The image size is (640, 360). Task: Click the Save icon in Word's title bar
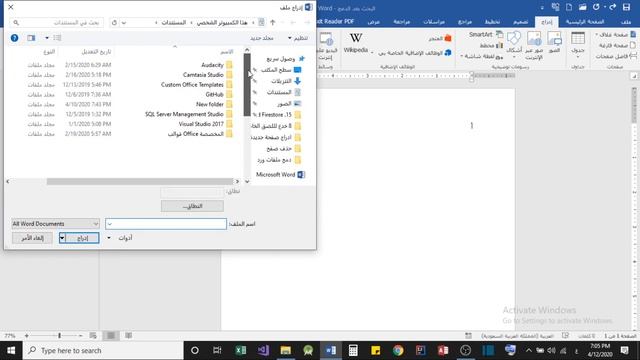(x=627, y=7)
